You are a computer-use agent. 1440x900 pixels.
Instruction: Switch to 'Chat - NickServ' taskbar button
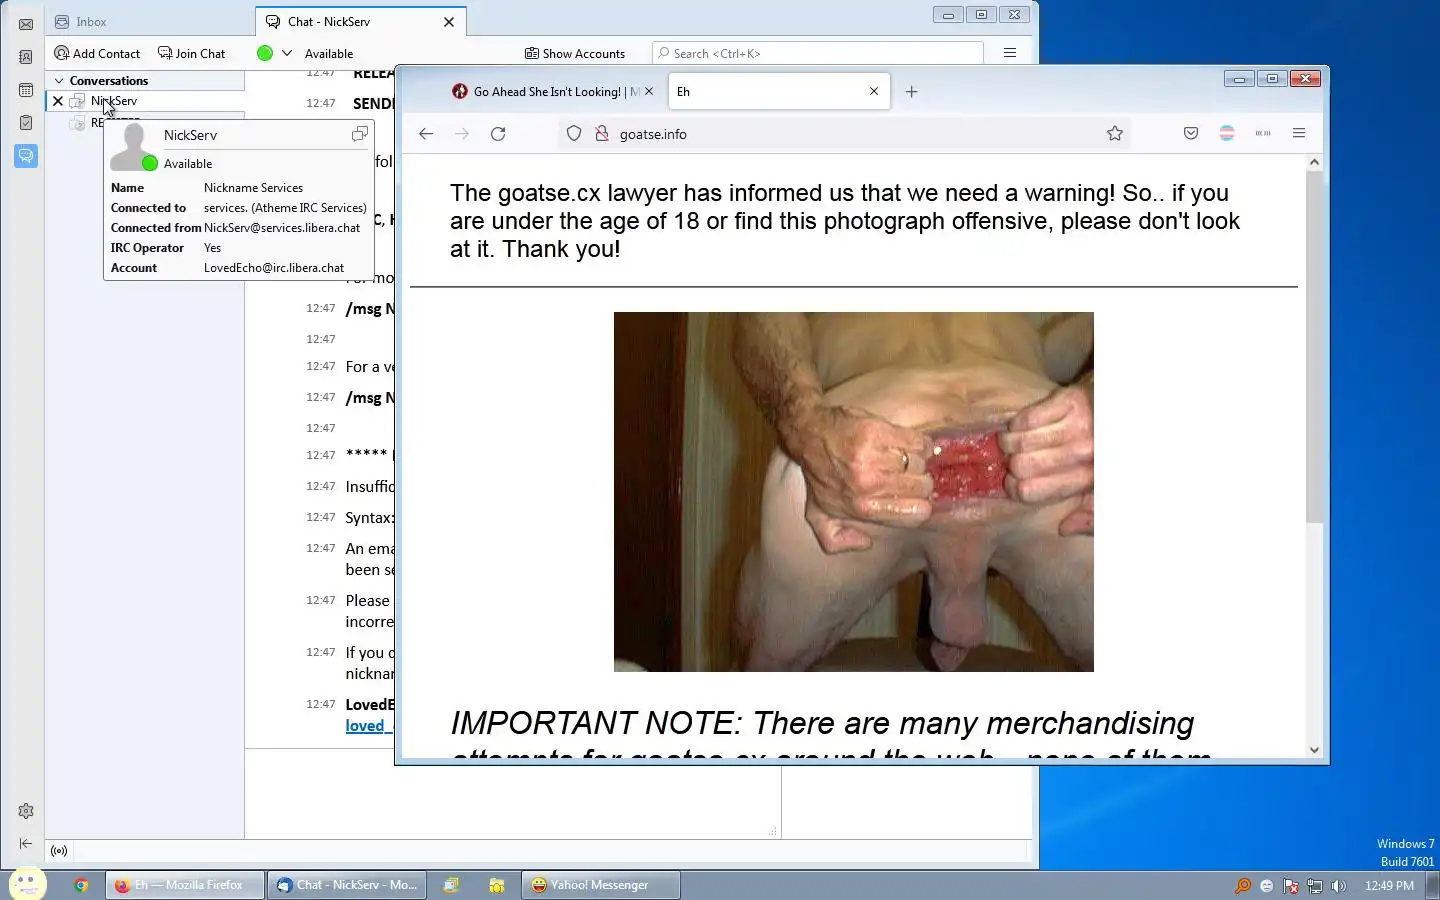(x=347, y=885)
